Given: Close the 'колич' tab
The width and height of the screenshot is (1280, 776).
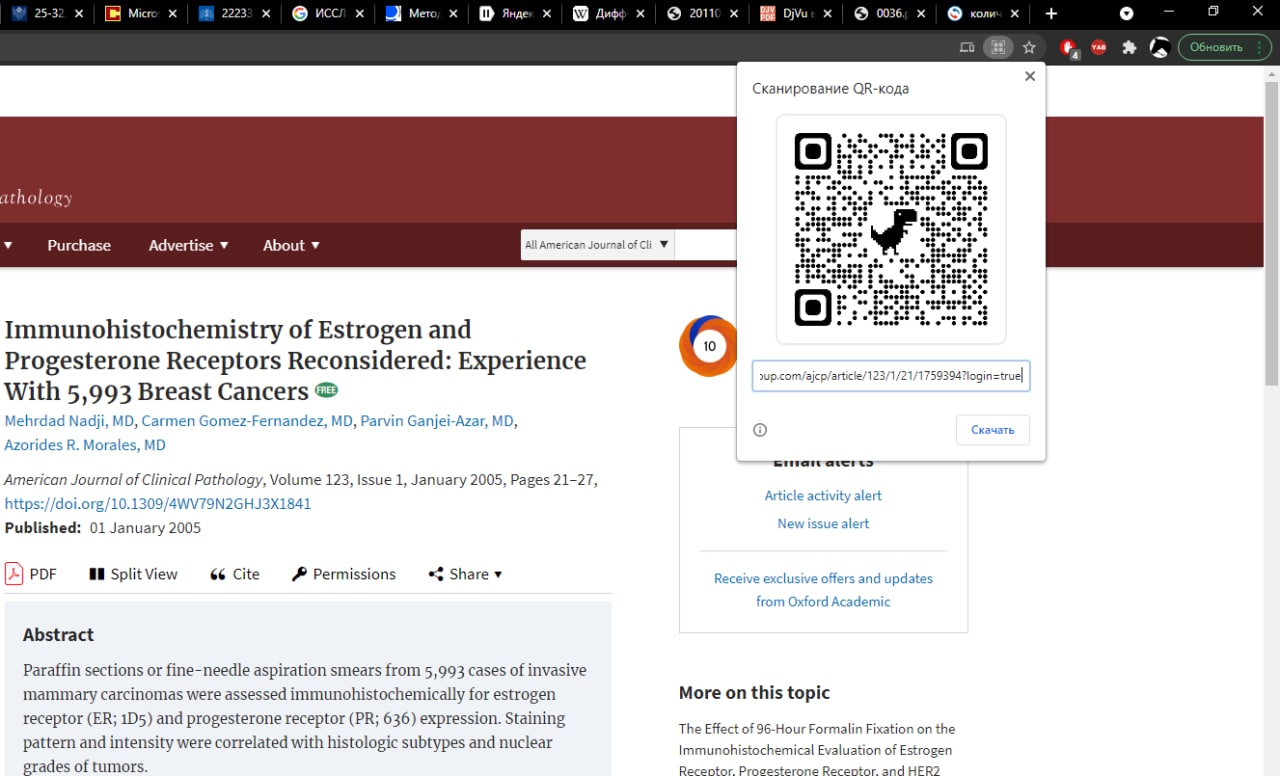Looking at the screenshot, I should [x=1017, y=14].
